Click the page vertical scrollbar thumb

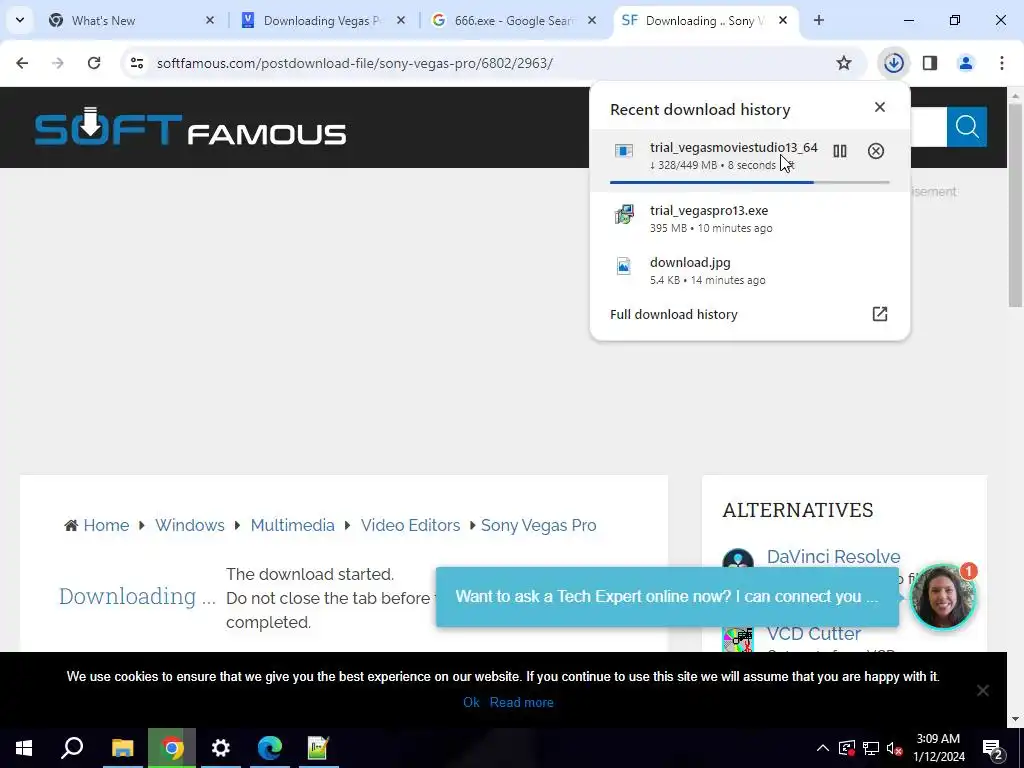click(1014, 204)
